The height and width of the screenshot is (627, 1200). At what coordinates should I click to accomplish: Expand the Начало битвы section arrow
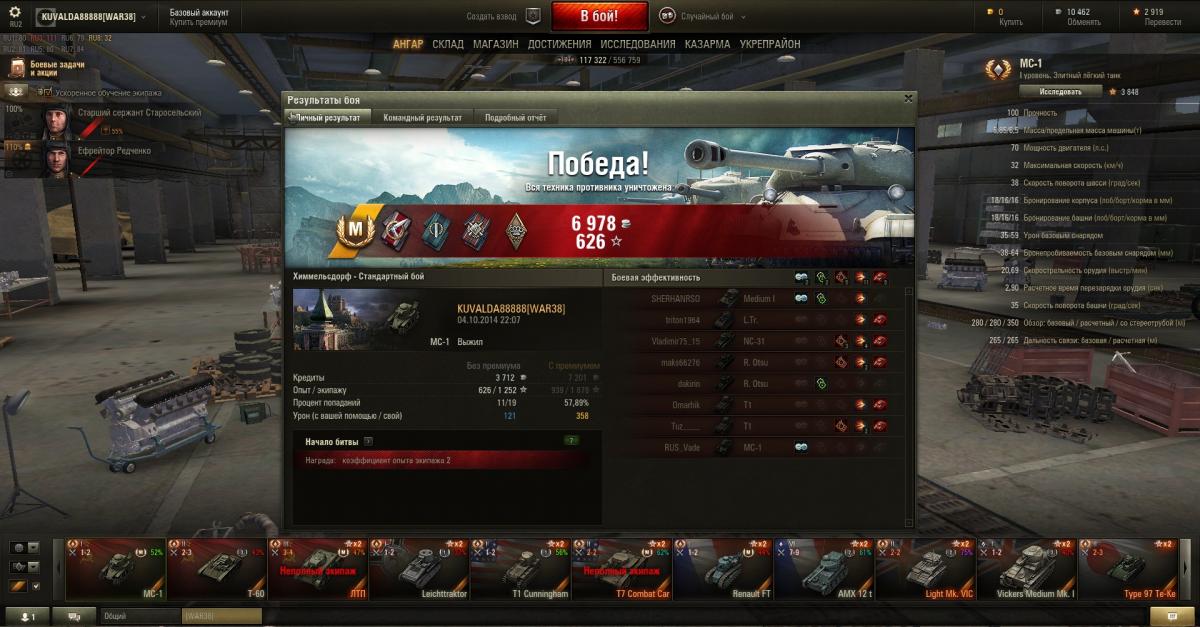(x=368, y=440)
